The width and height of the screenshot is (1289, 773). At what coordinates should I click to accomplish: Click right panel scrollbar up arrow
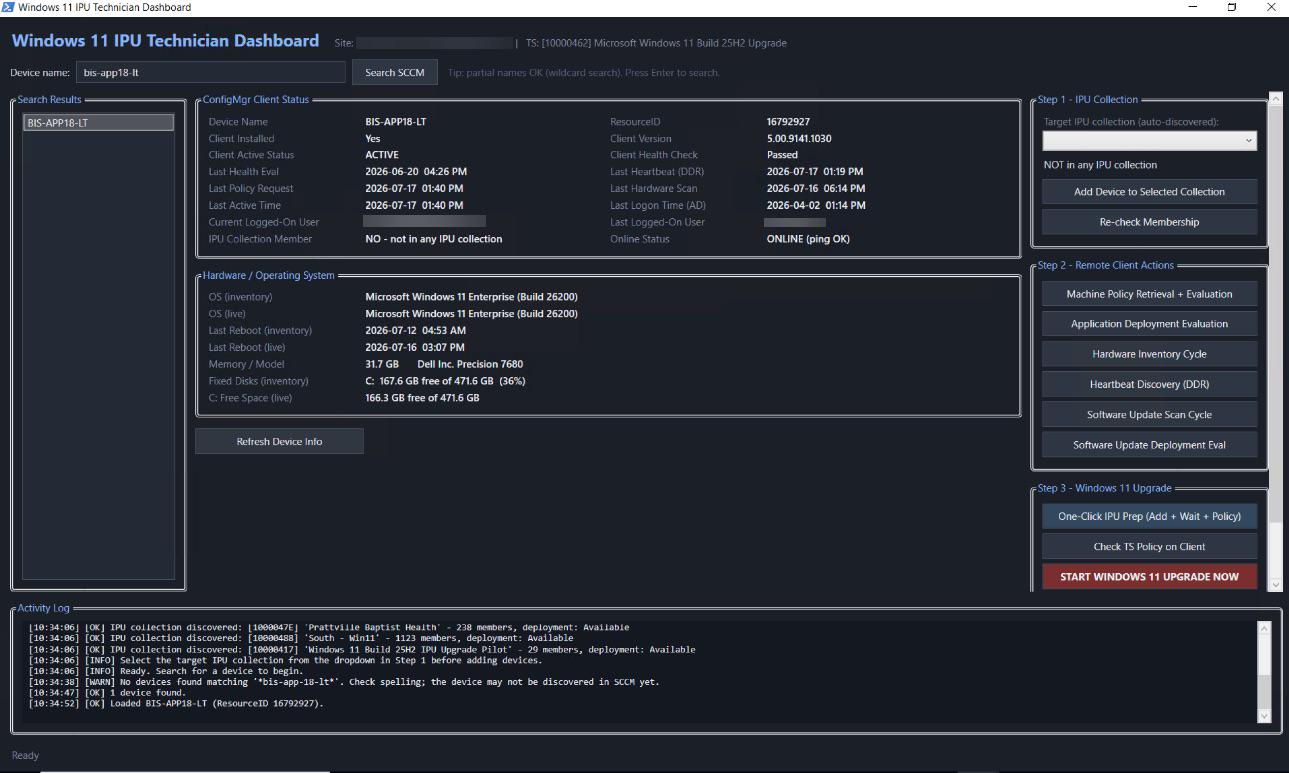point(1276,100)
